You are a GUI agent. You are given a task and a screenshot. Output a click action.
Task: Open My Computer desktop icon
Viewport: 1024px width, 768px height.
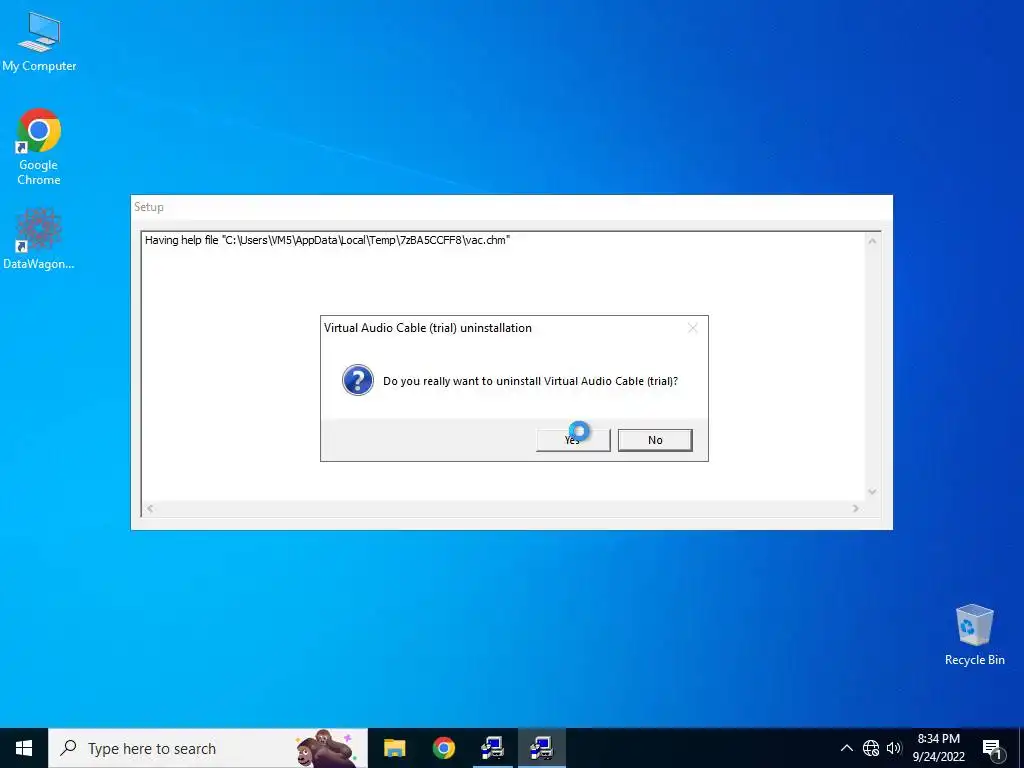point(39,42)
